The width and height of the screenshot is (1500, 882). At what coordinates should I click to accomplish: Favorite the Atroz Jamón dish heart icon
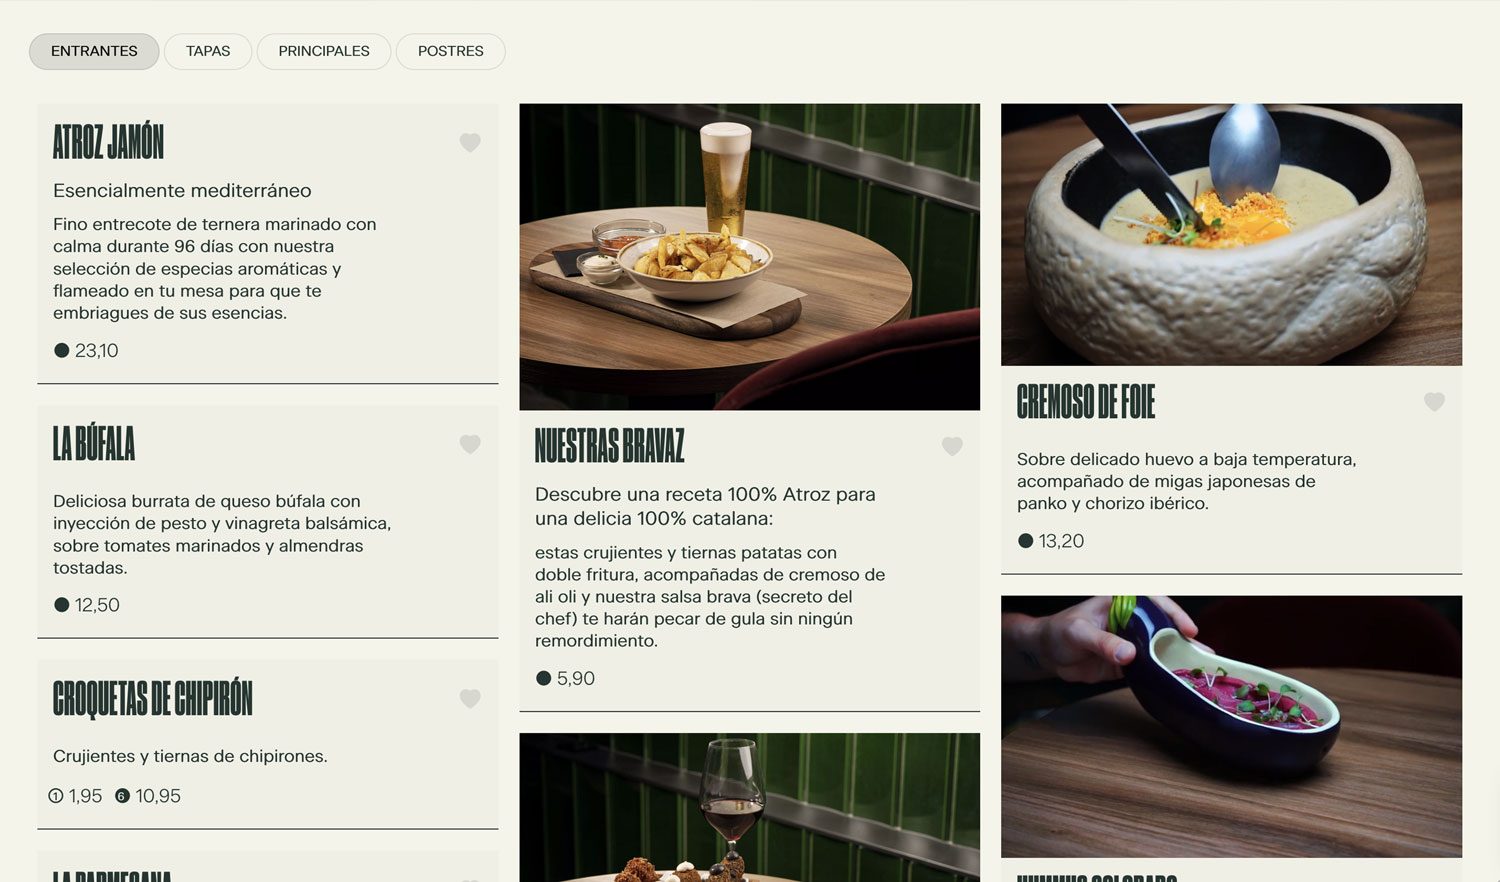tap(470, 143)
